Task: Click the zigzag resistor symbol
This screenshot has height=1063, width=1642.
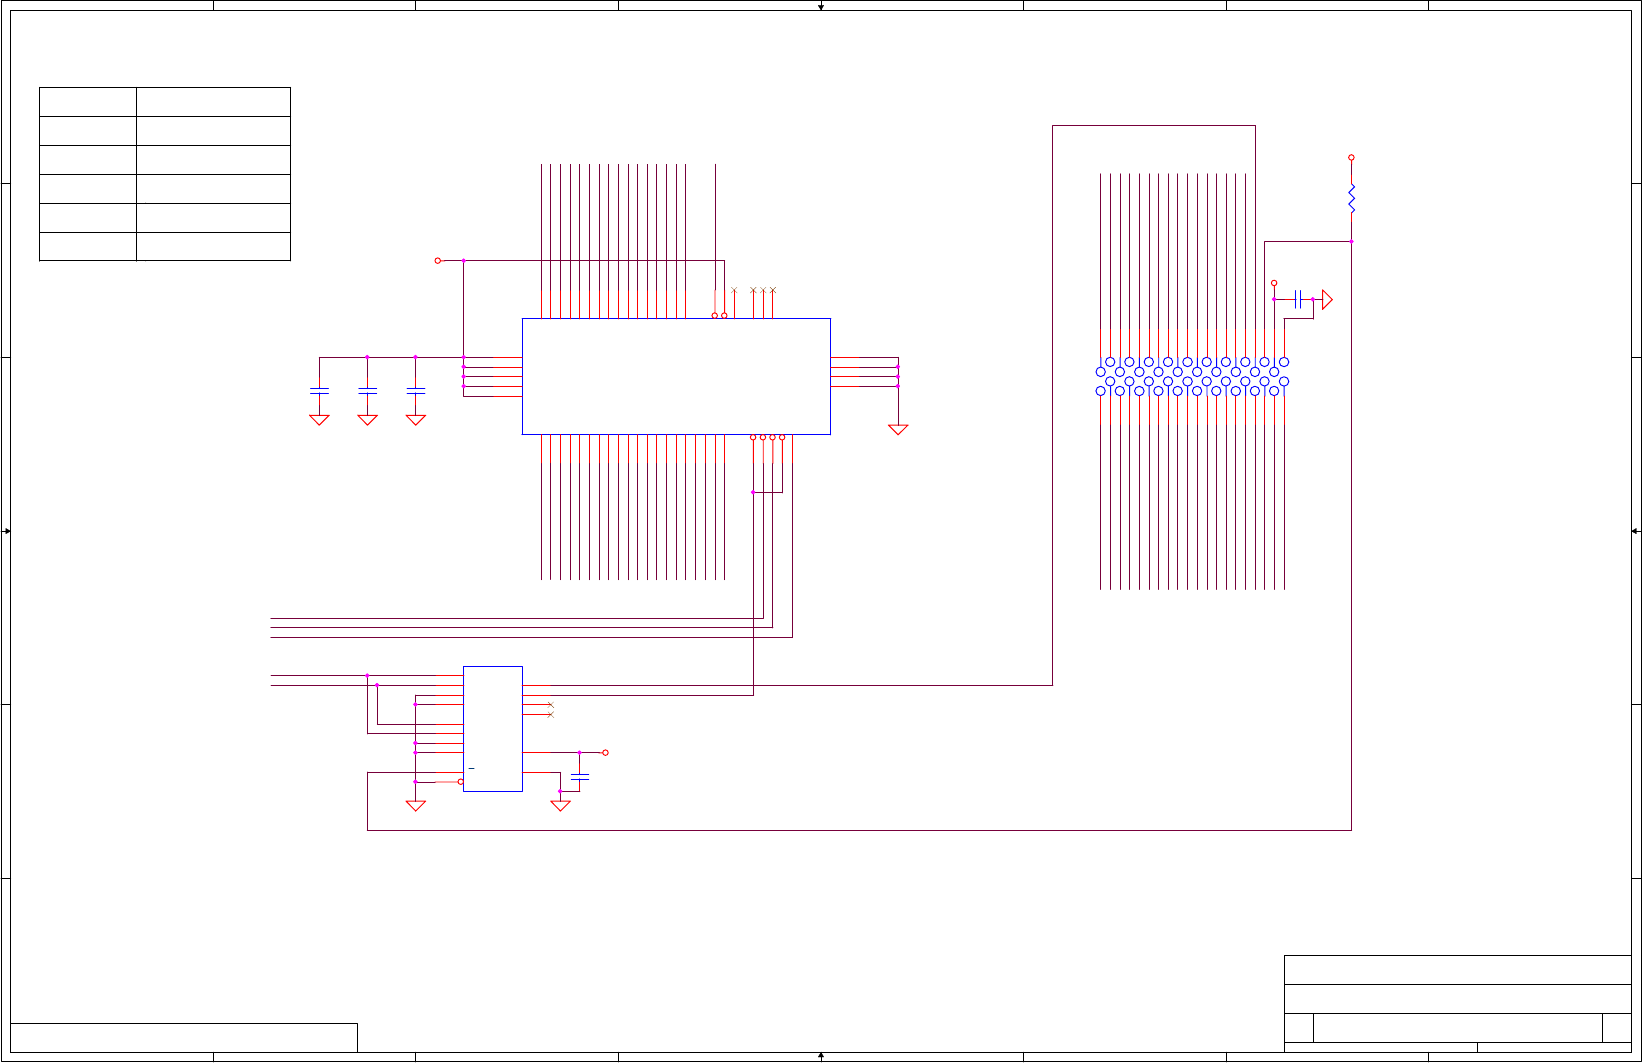Action: [x=1351, y=198]
